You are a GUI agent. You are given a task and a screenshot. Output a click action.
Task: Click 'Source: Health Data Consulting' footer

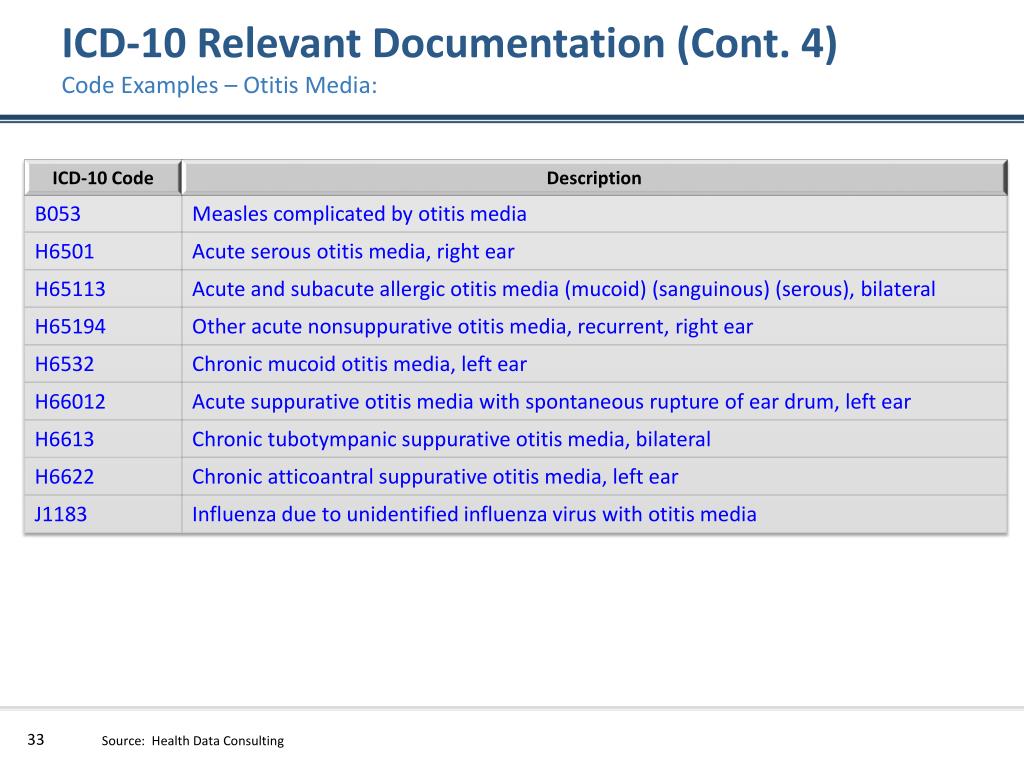193,741
